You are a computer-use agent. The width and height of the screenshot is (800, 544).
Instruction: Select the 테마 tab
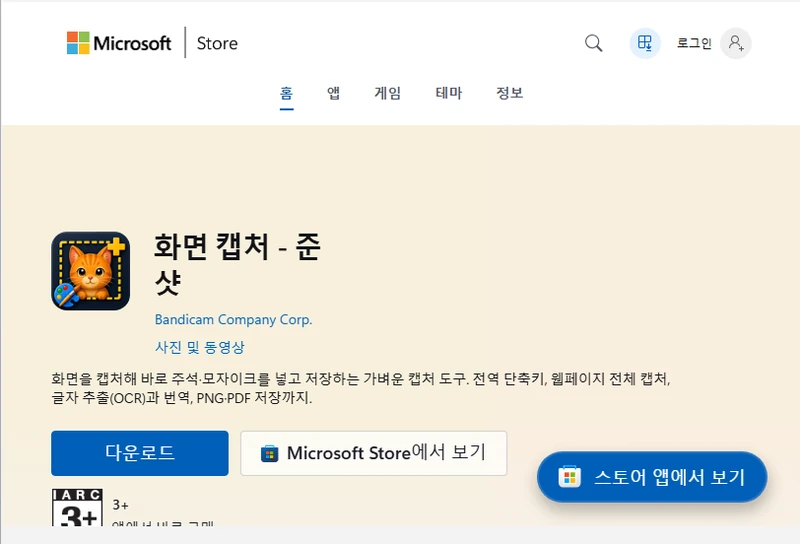pyautogui.click(x=449, y=93)
